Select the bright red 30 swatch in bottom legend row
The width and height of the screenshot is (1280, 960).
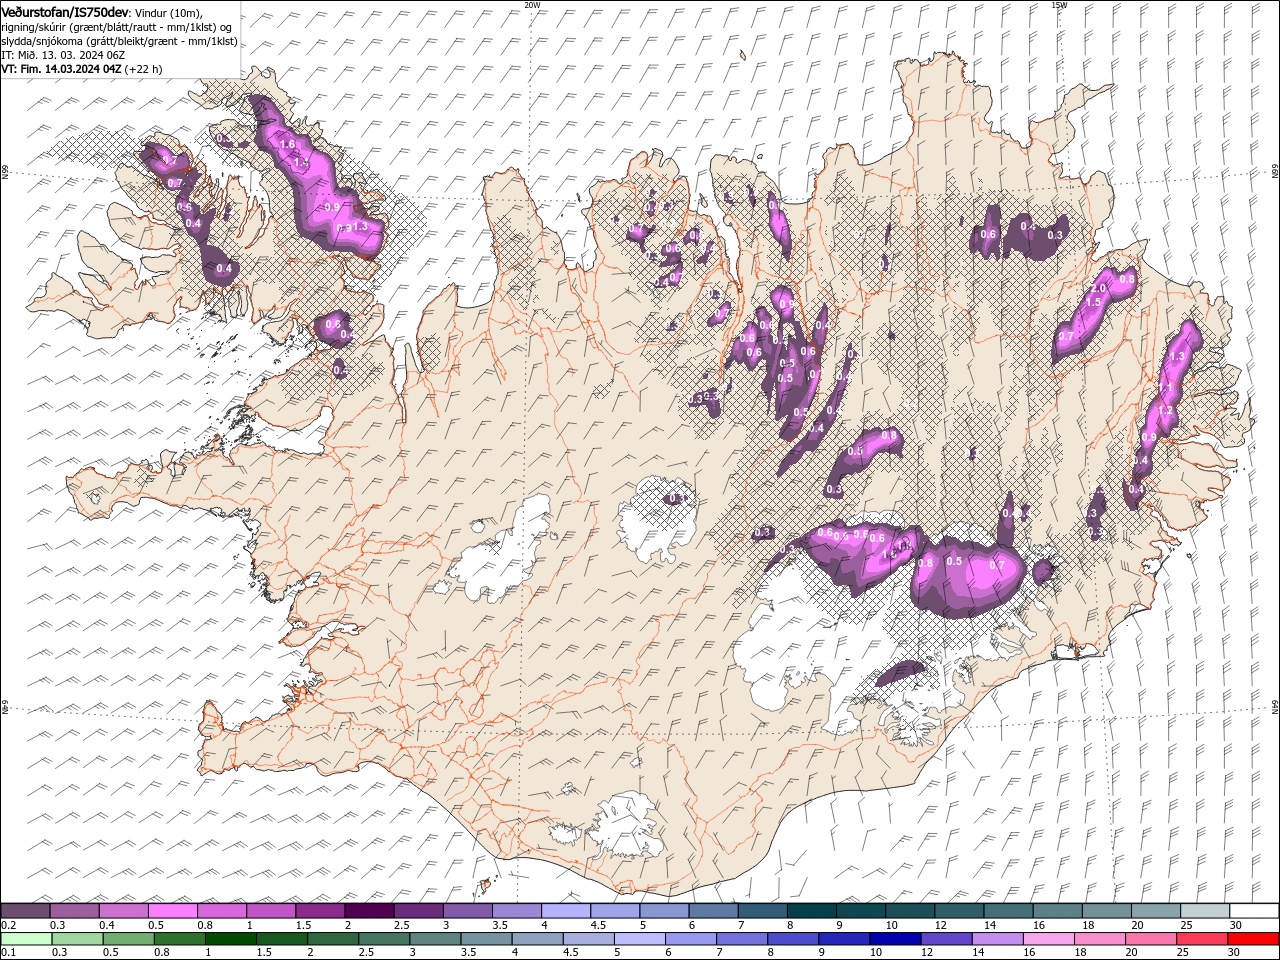[x=1253, y=938]
